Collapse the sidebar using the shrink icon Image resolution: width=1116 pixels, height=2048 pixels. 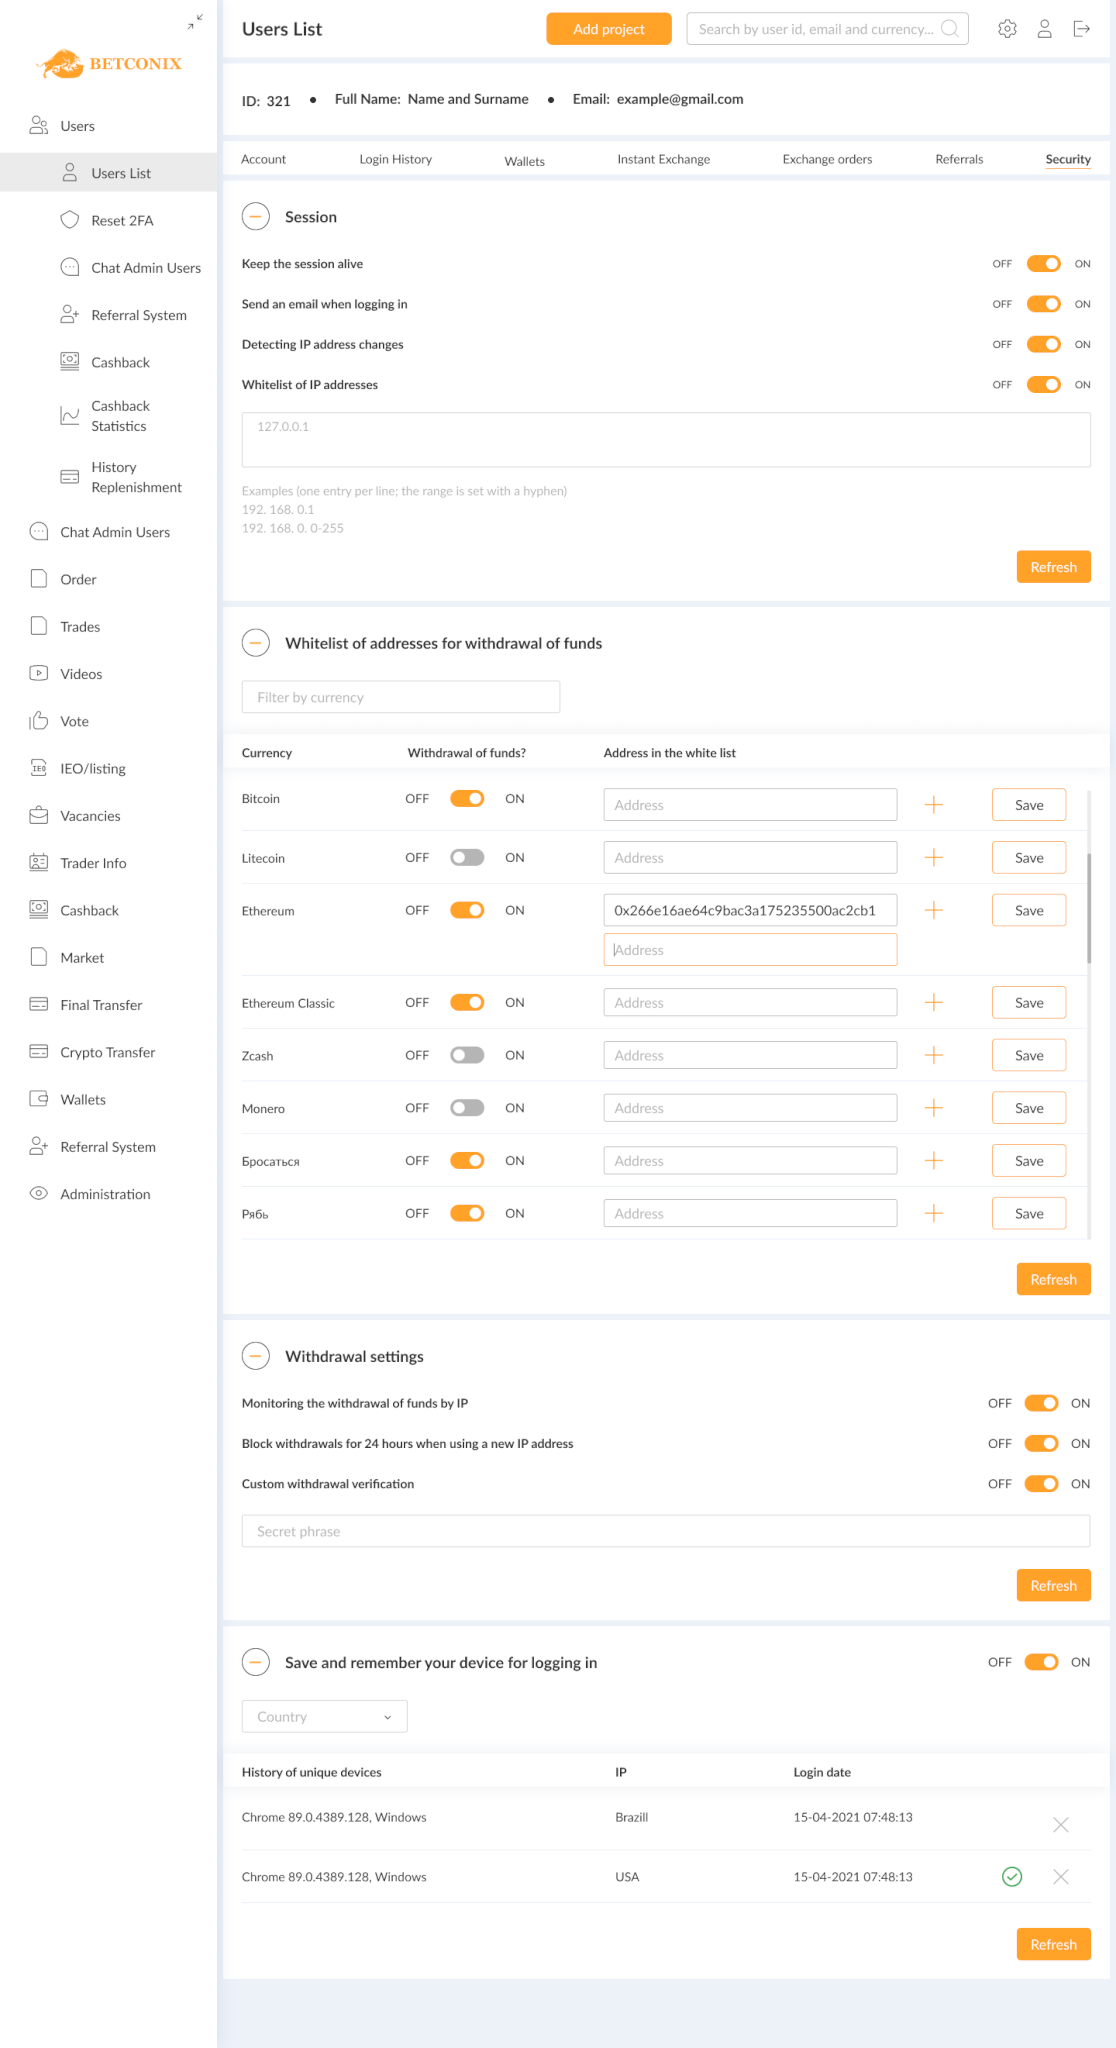[195, 21]
